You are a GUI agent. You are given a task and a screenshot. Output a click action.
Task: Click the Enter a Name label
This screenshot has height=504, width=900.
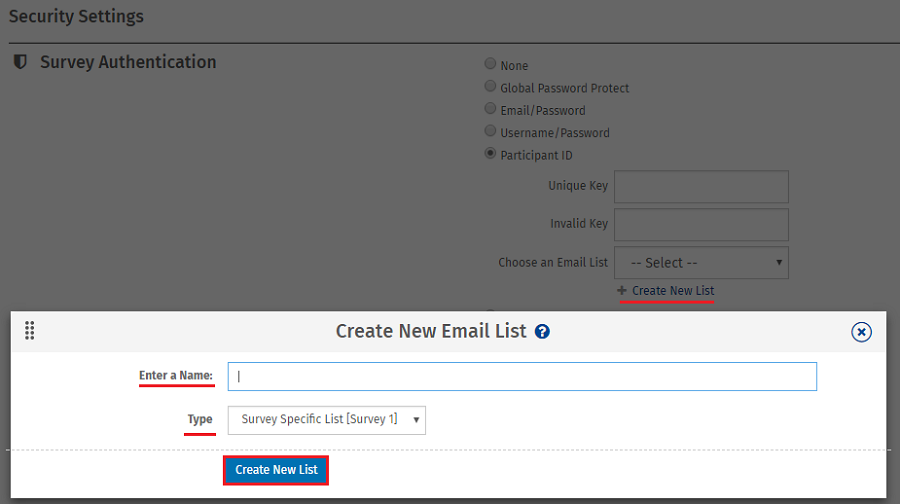[x=176, y=376]
